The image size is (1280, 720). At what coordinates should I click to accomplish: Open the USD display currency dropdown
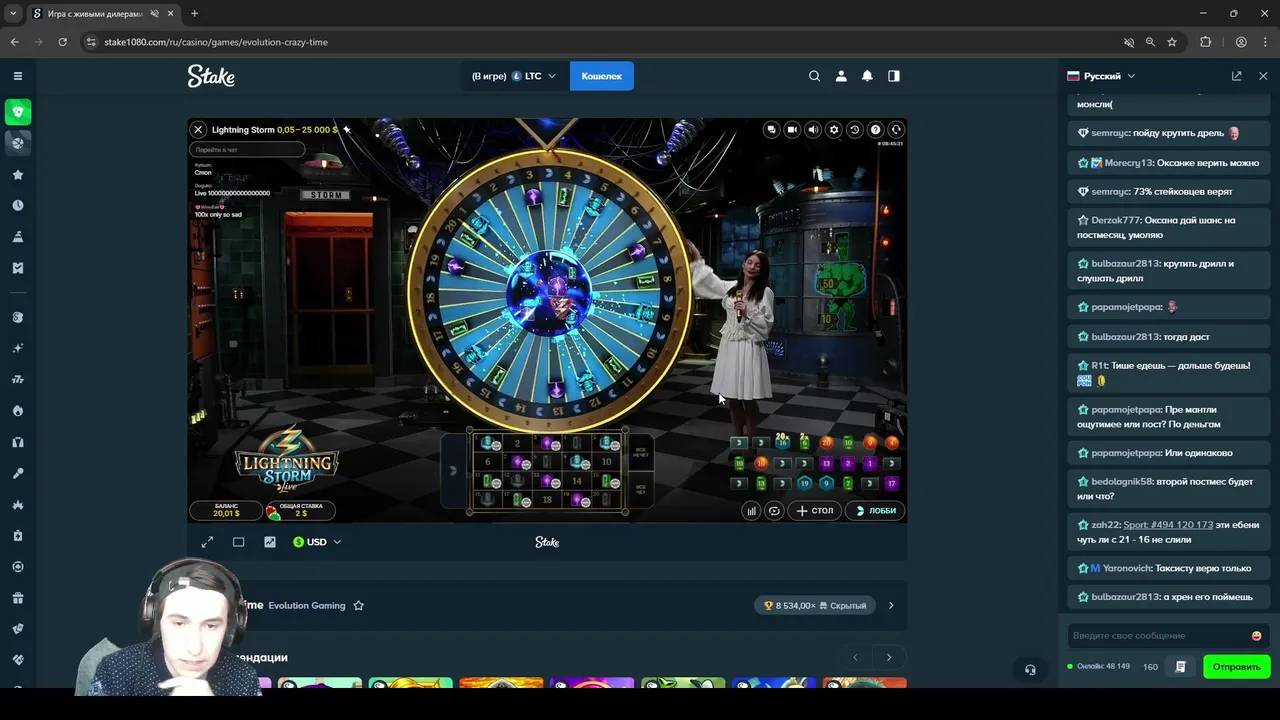[317, 542]
